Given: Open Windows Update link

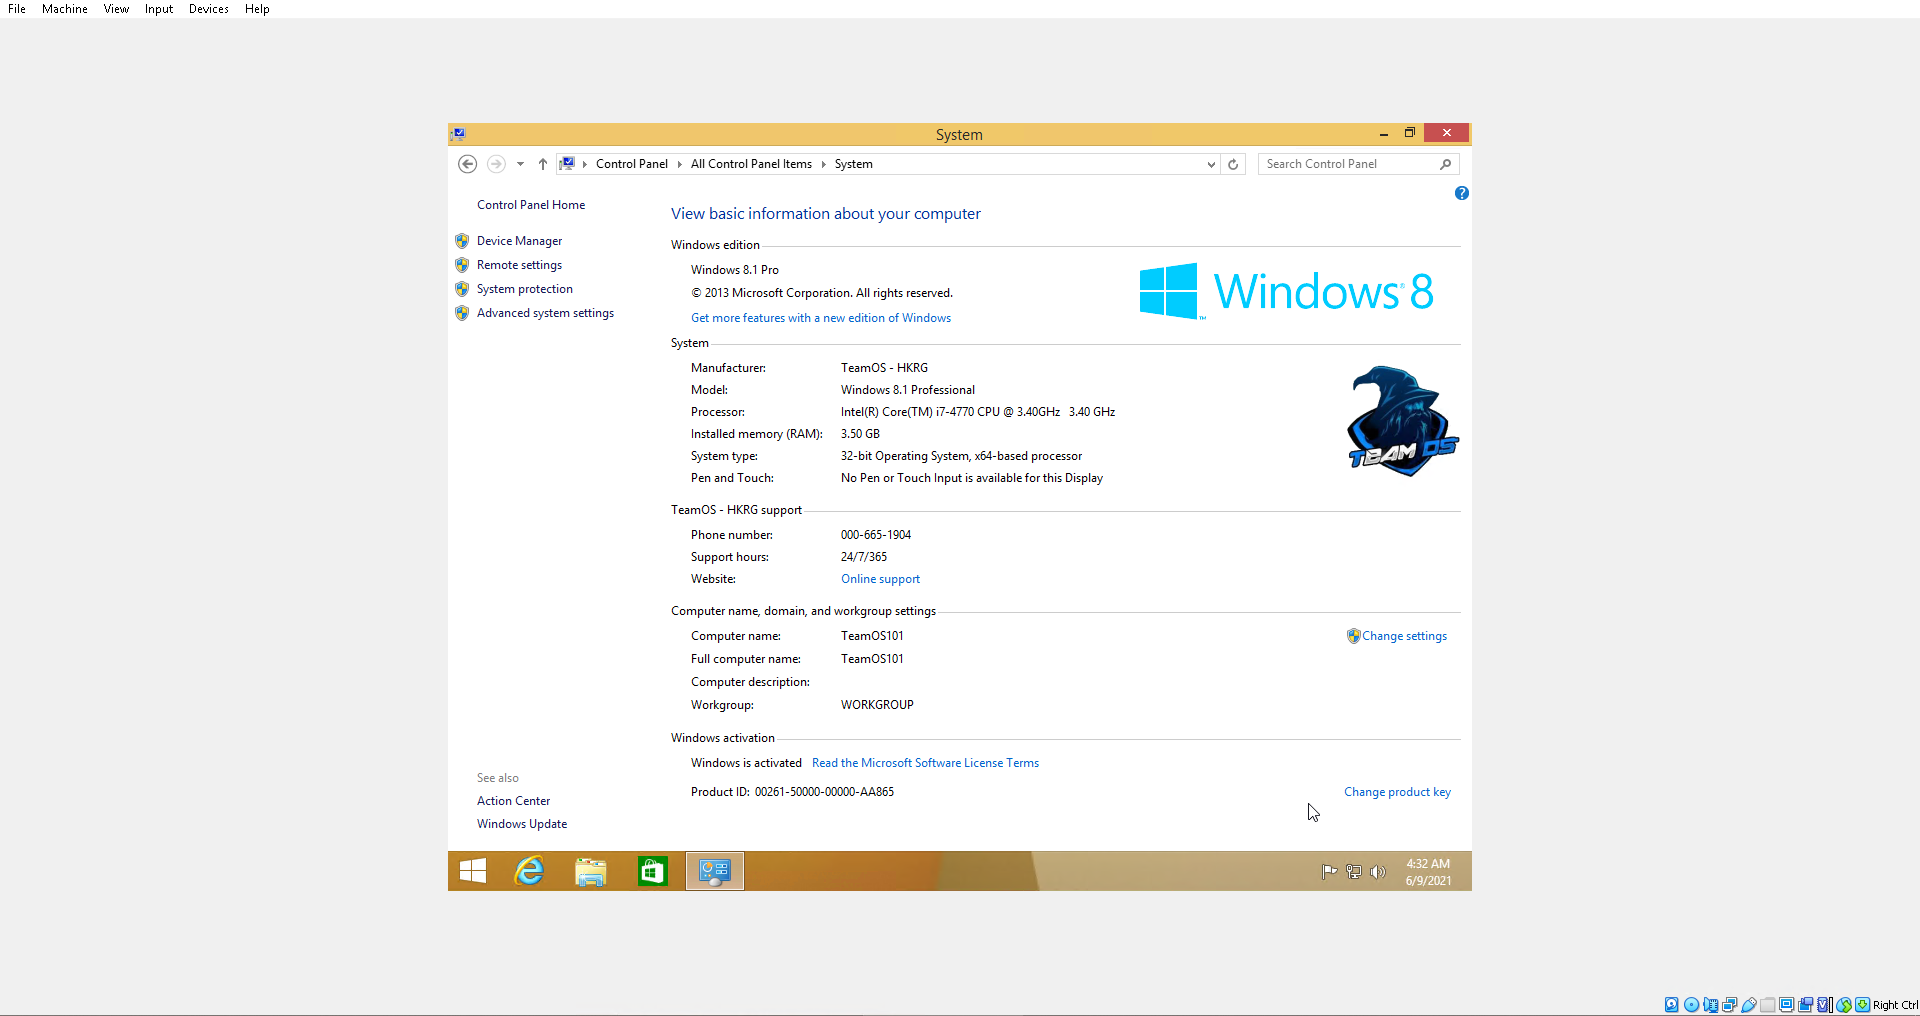Looking at the screenshot, I should click(x=522, y=824).
